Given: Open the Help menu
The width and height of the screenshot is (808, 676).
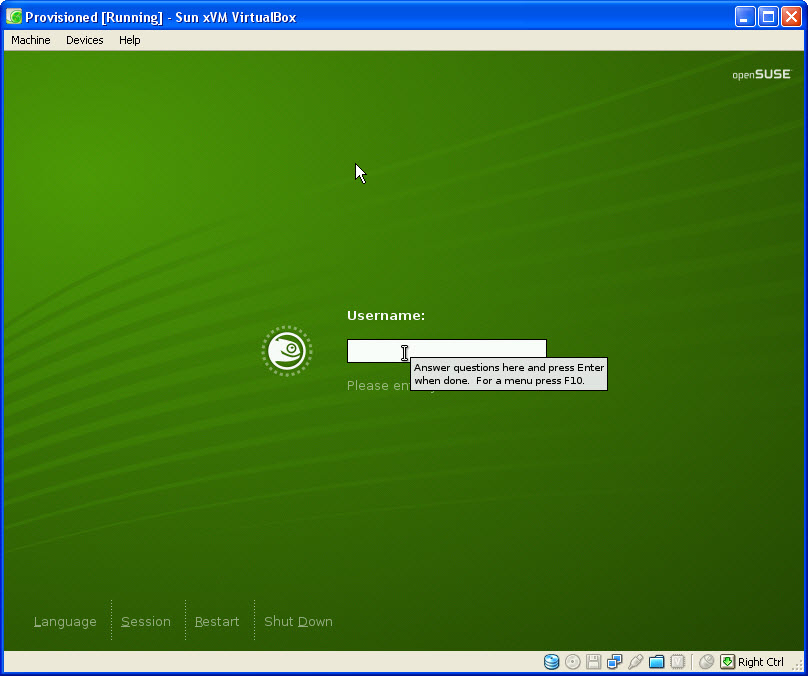Looking at the screenshot, I should tap(129, 40).
